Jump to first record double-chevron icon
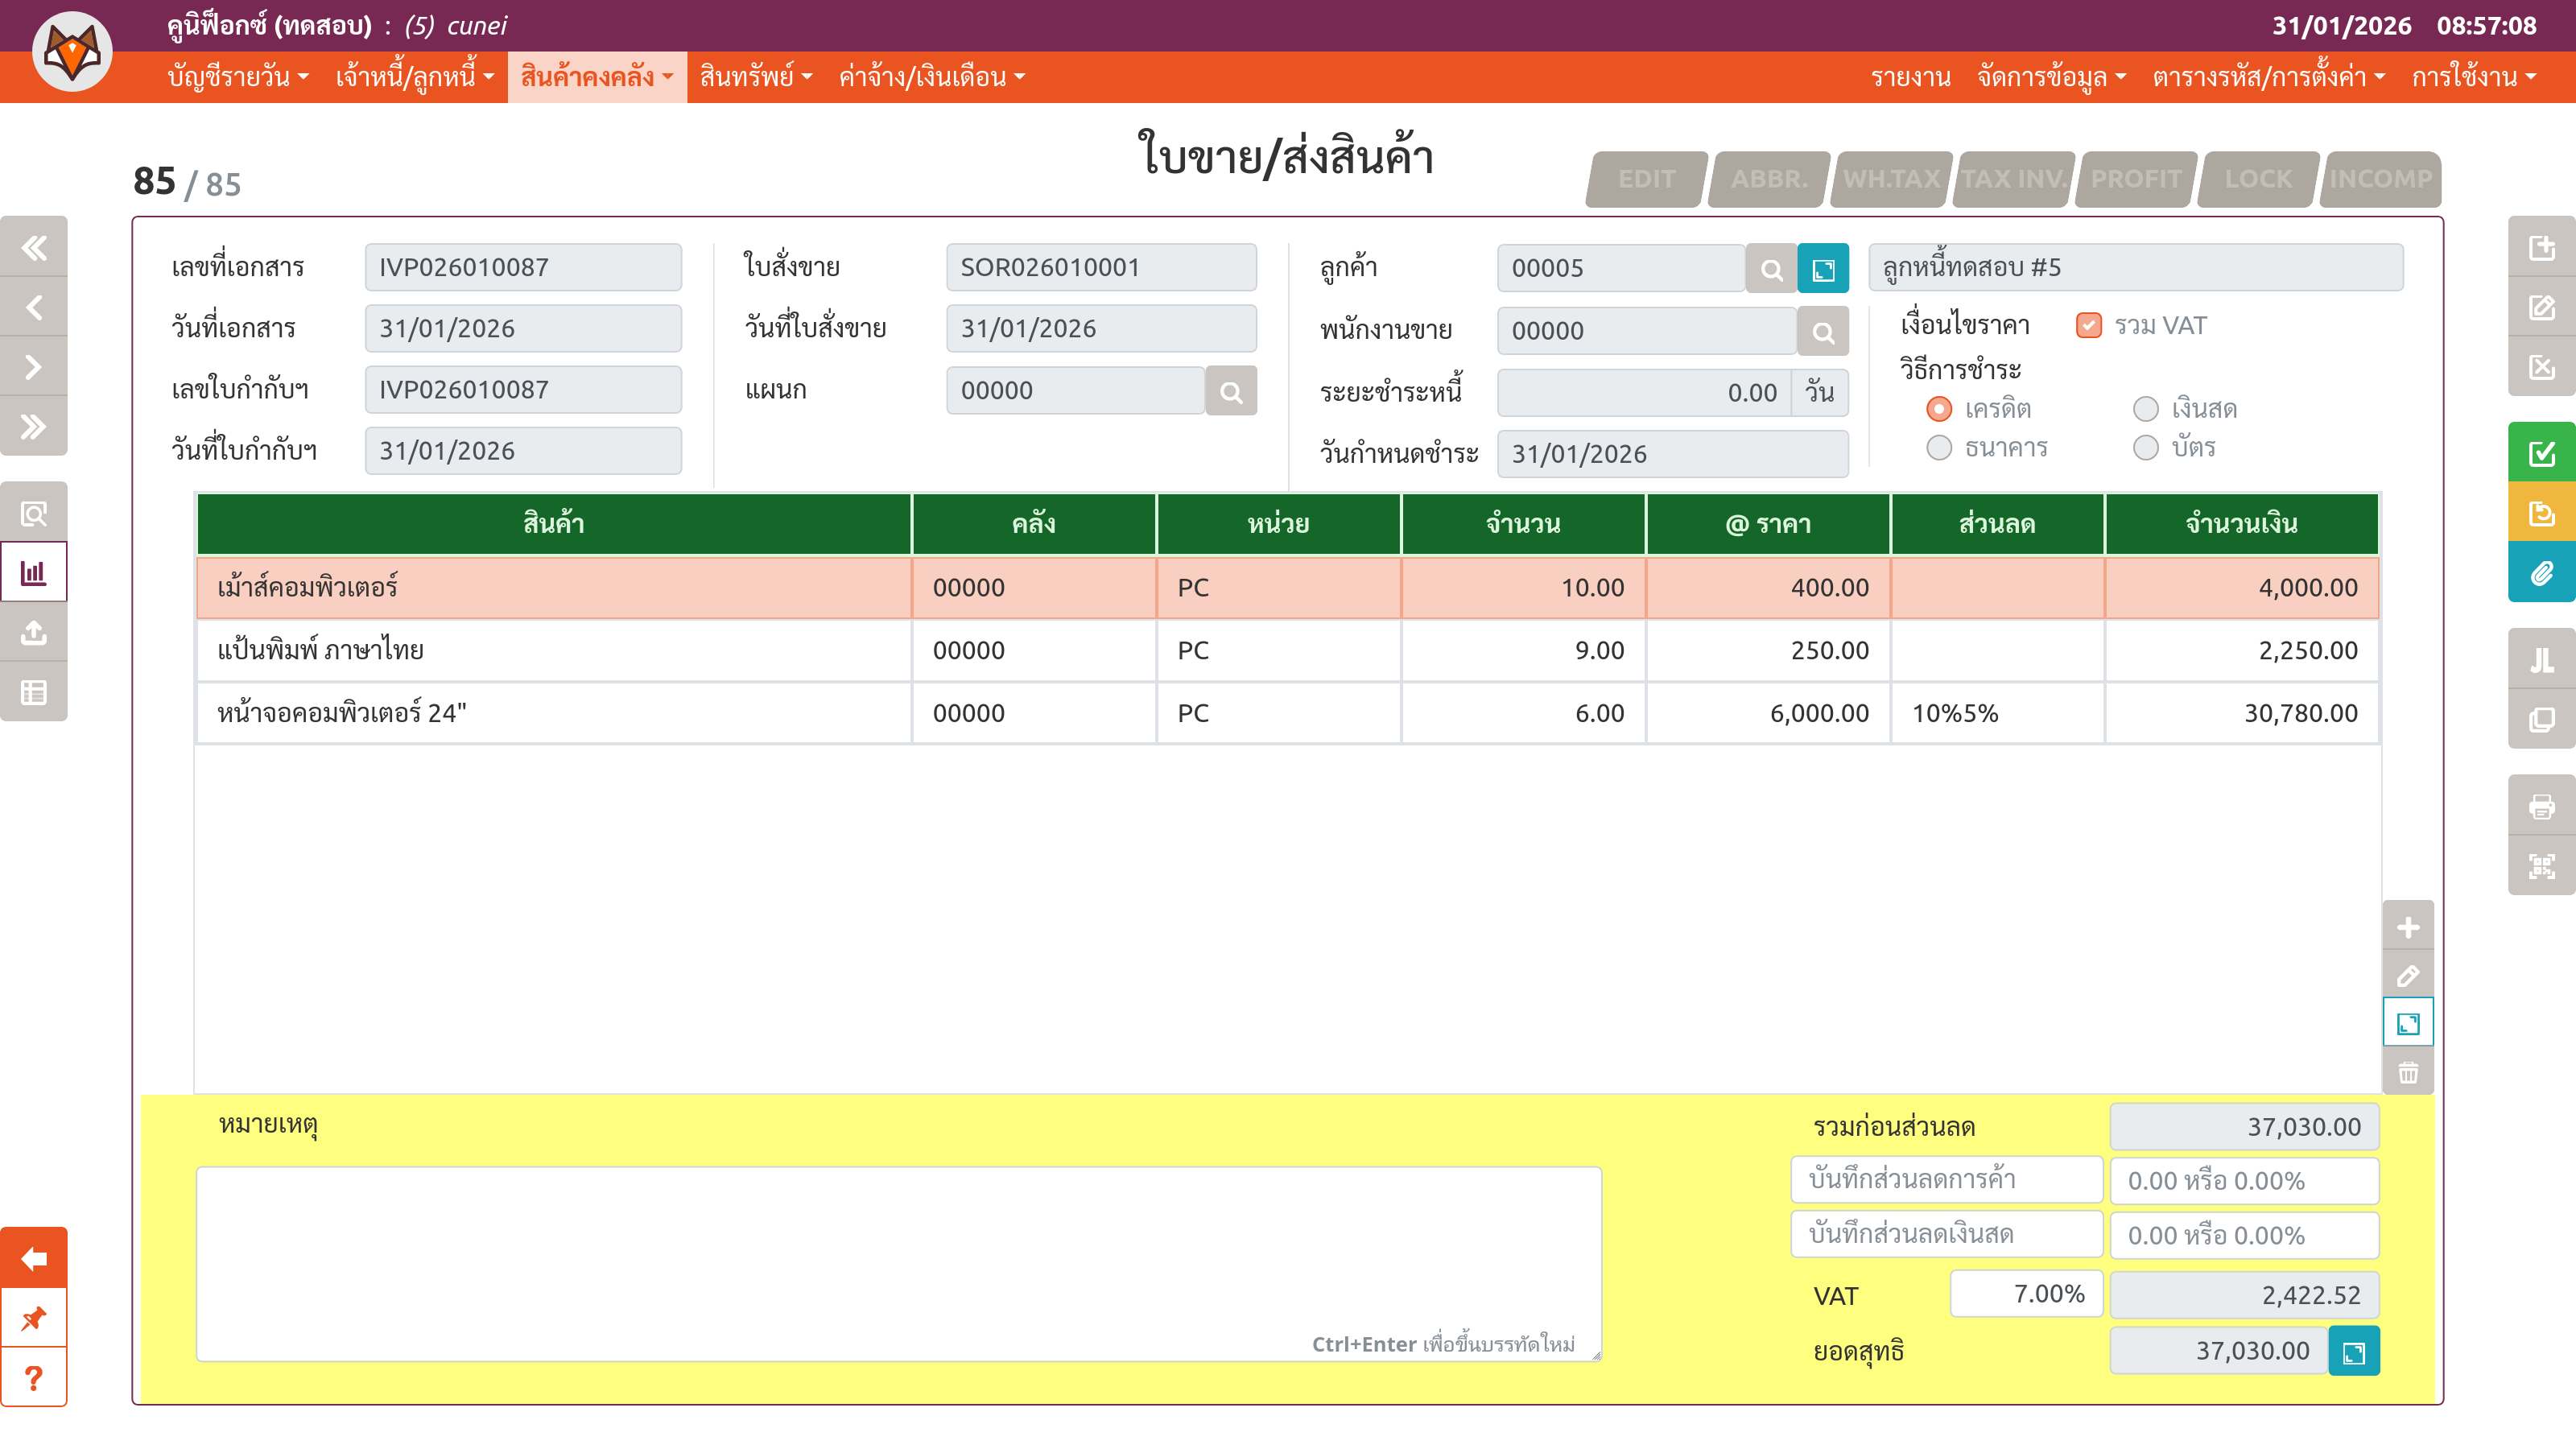 pos(34,247)
